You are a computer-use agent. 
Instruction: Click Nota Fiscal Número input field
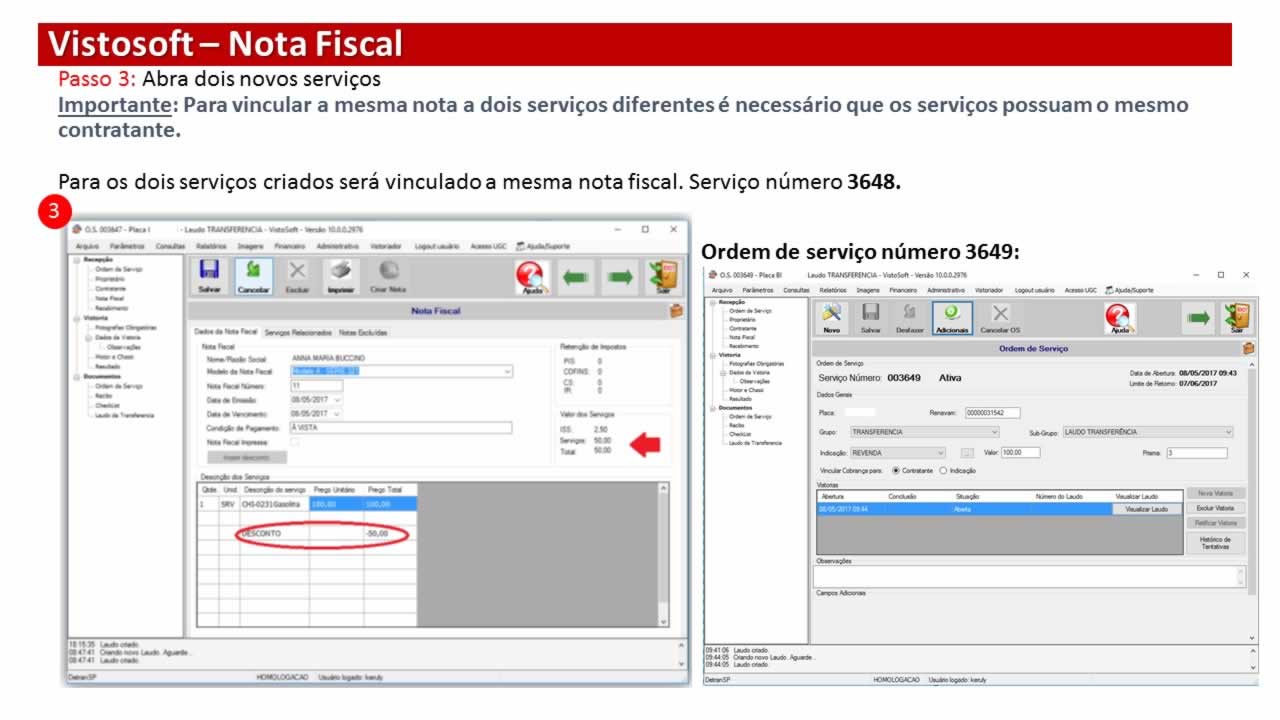tap(315, 385)
